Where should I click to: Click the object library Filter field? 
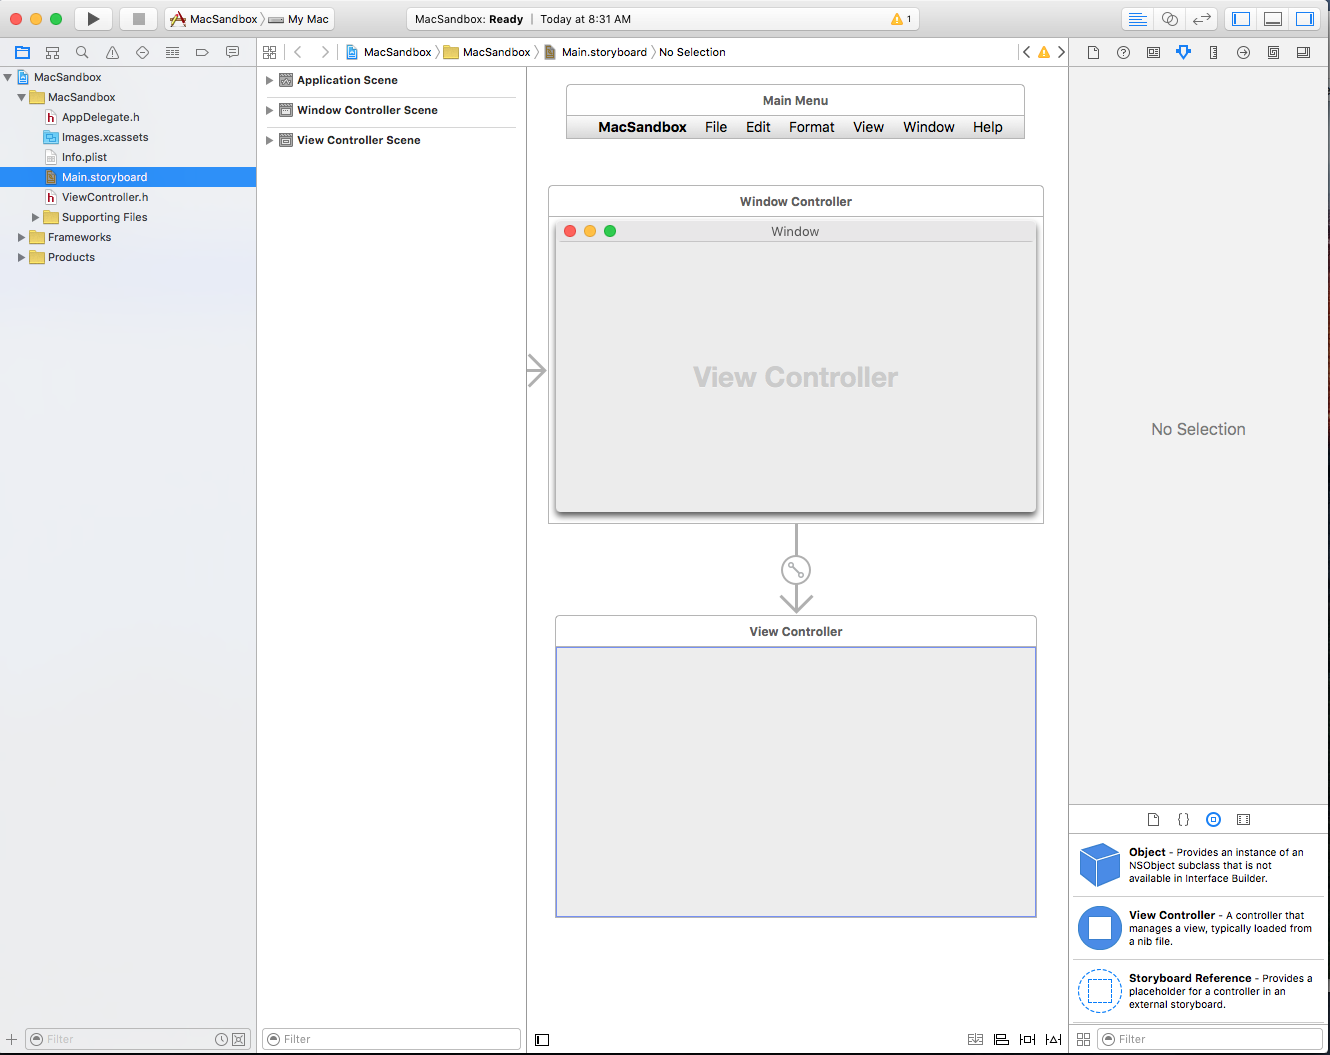coord(1210,1039)
